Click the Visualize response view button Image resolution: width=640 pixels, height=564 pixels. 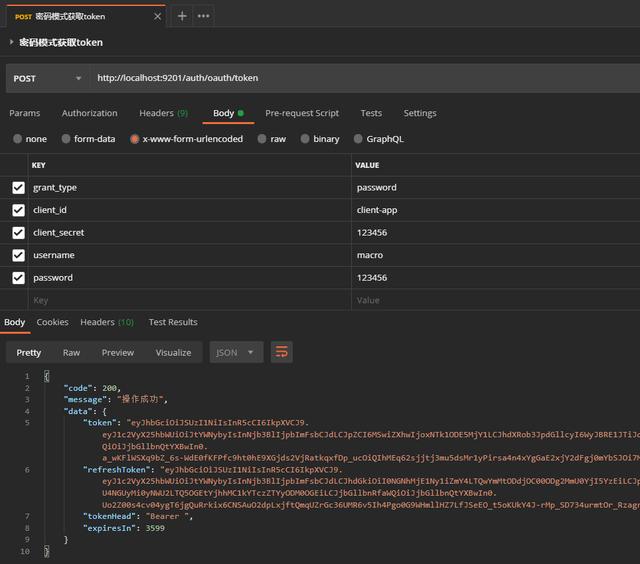[x=173, y=352]
